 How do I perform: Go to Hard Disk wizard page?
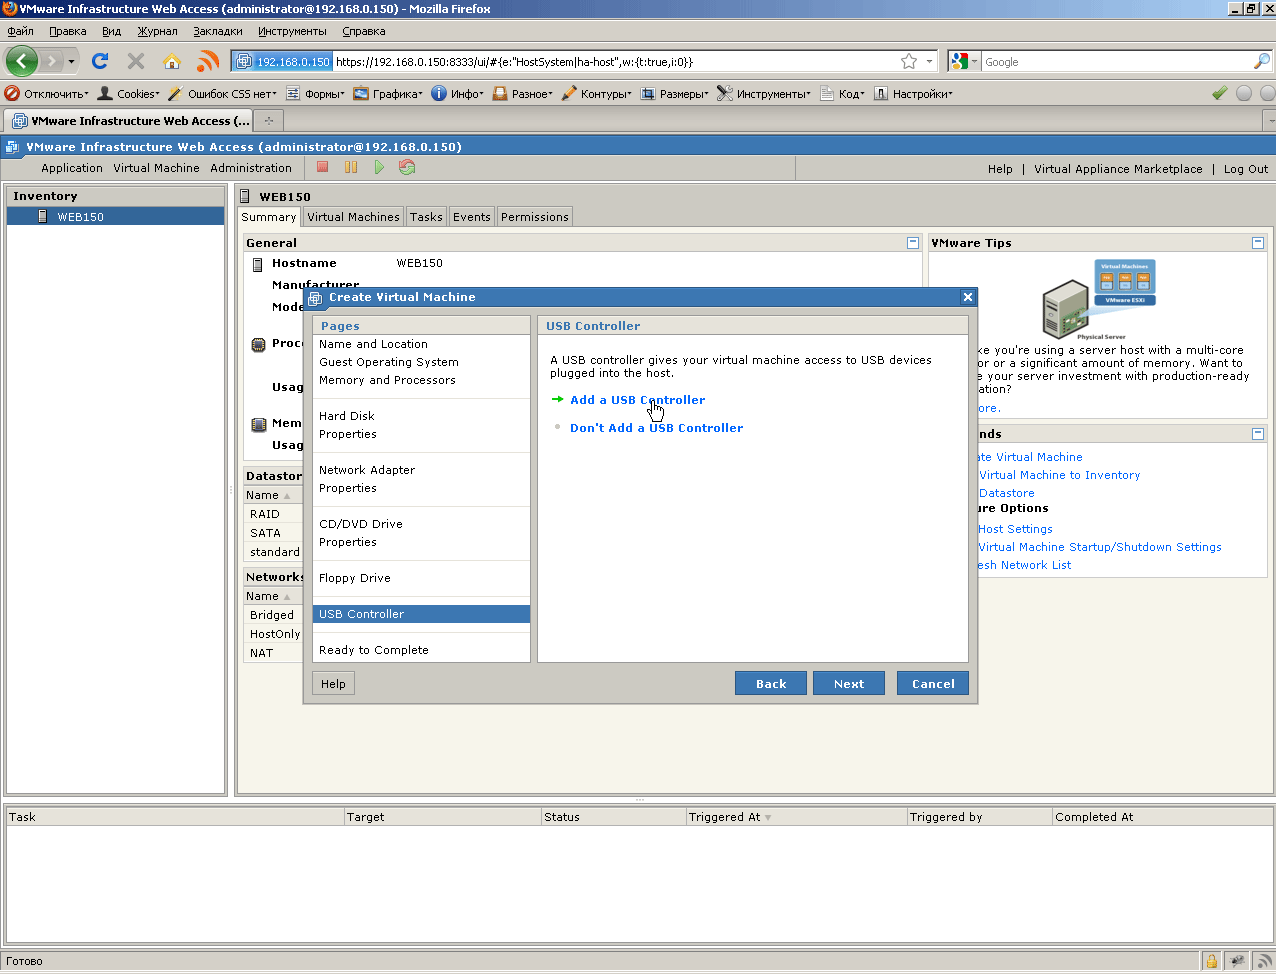[x=347, y=416]
